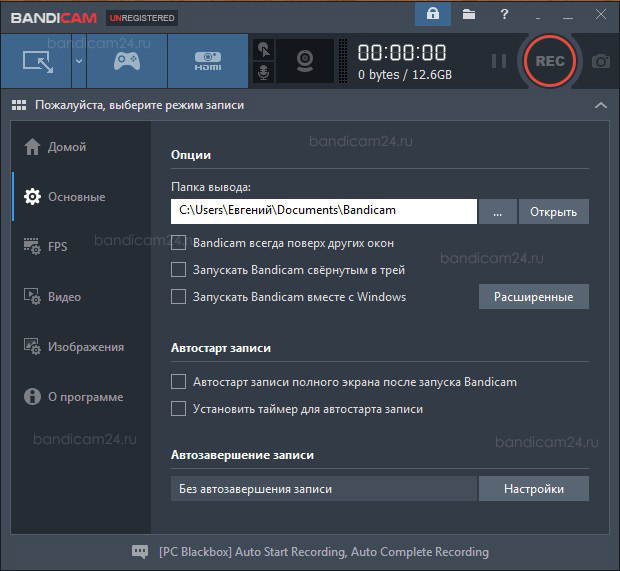This screenshot has height=571, width=620.
Task: Open the FPS settings tab
Action: click(x=81, y=246)
